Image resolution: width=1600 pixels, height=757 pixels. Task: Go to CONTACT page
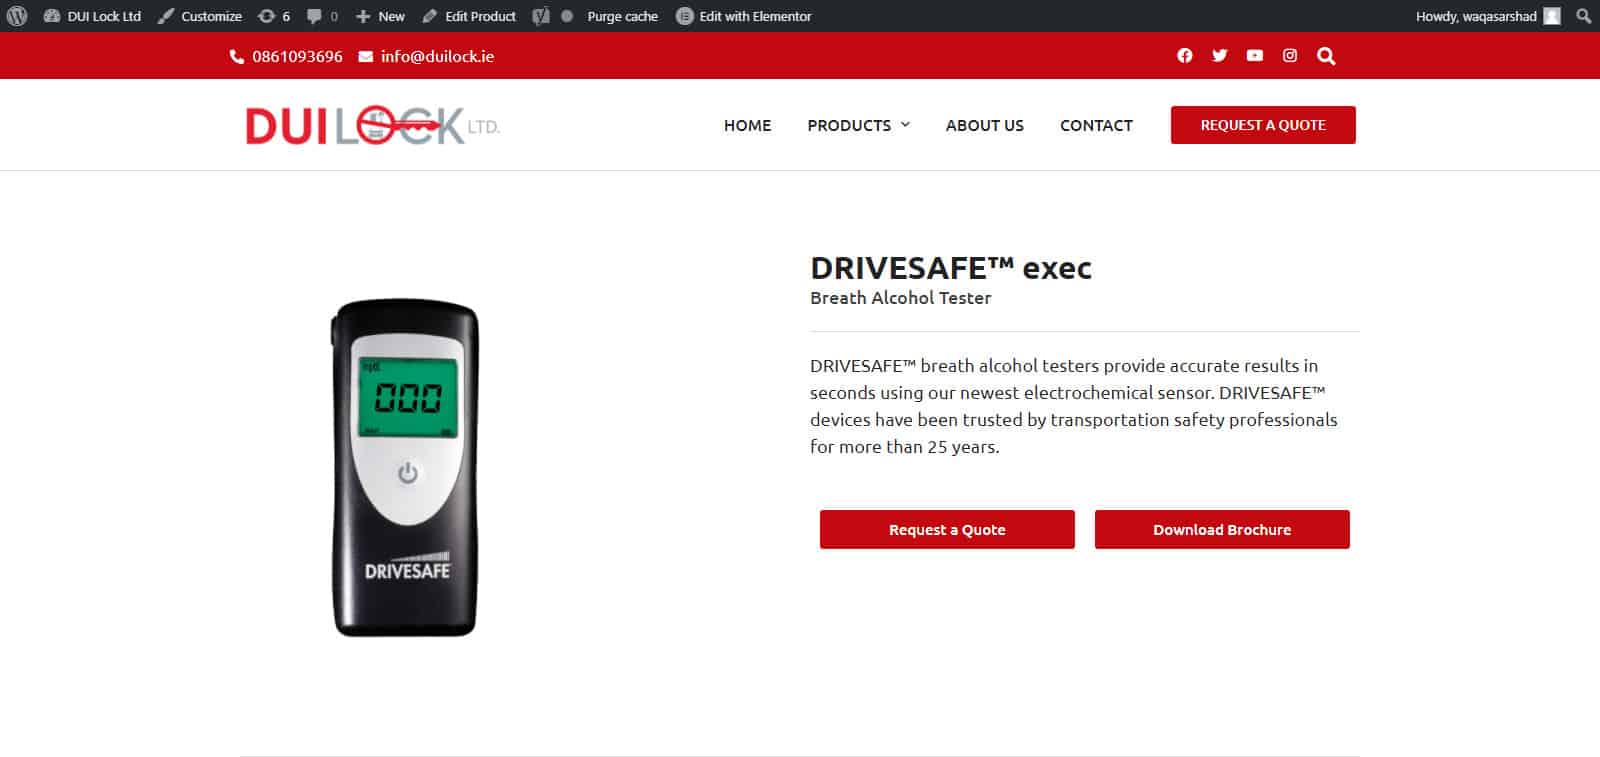1096,125
